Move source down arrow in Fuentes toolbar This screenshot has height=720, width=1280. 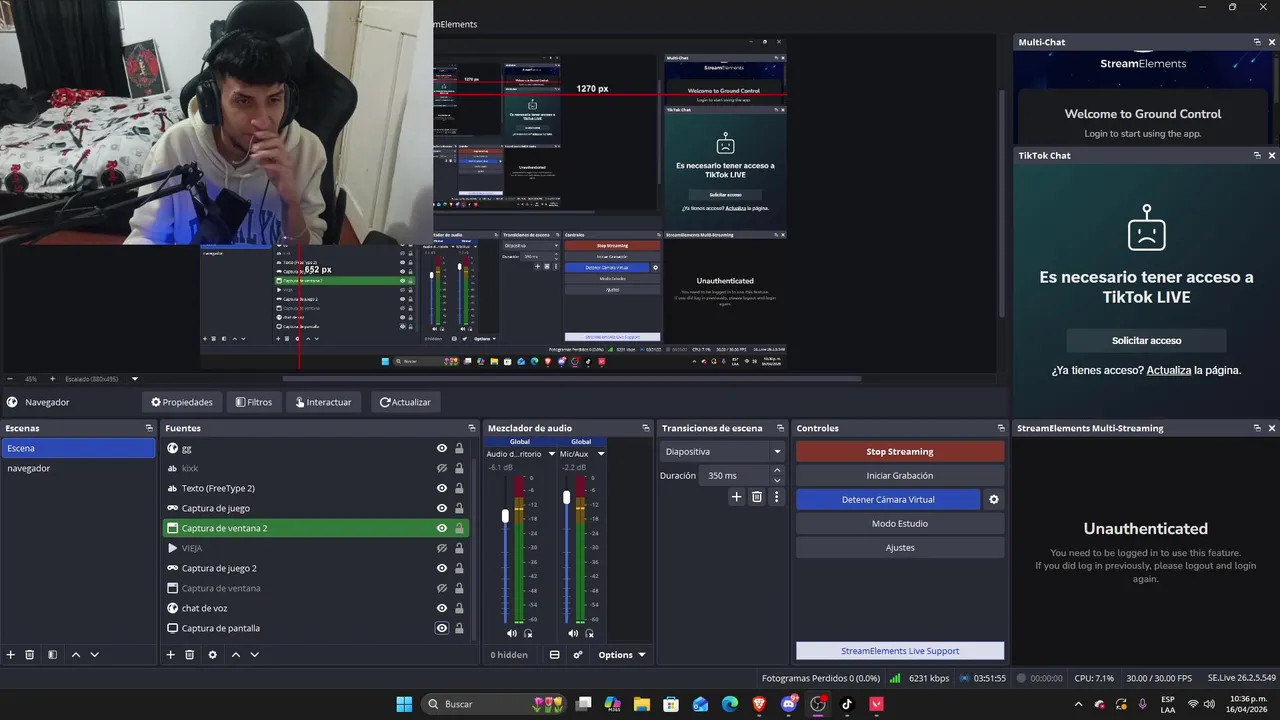(255, 655)
